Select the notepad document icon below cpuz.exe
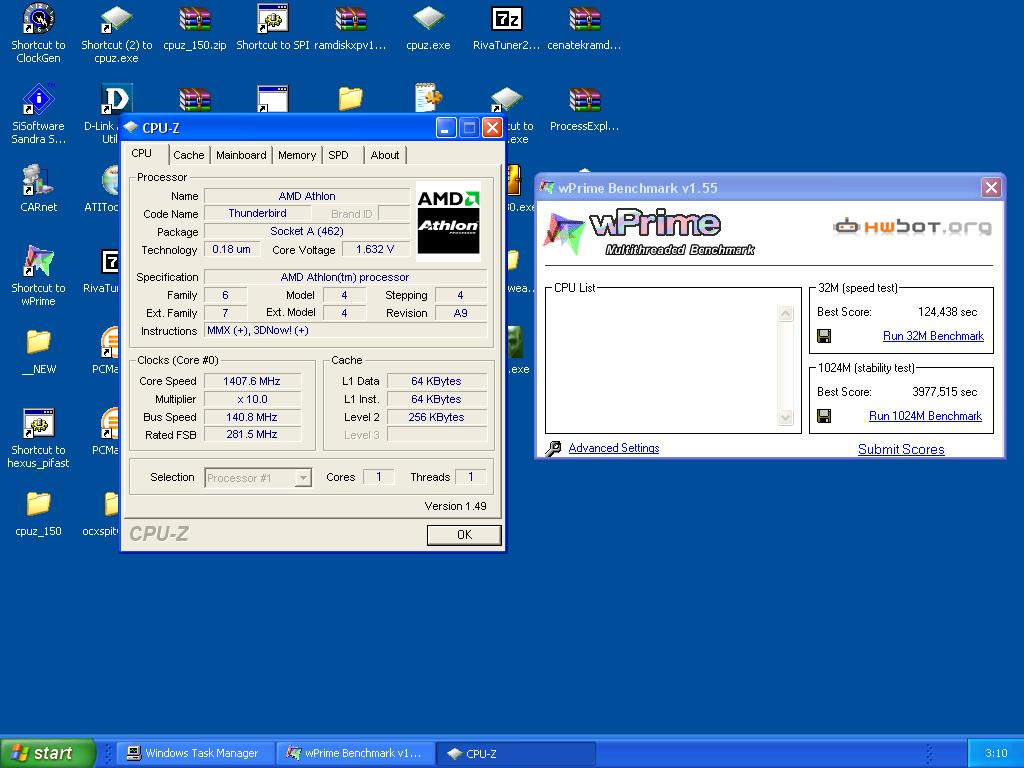The image size is (1024, 768). (428, 97)
